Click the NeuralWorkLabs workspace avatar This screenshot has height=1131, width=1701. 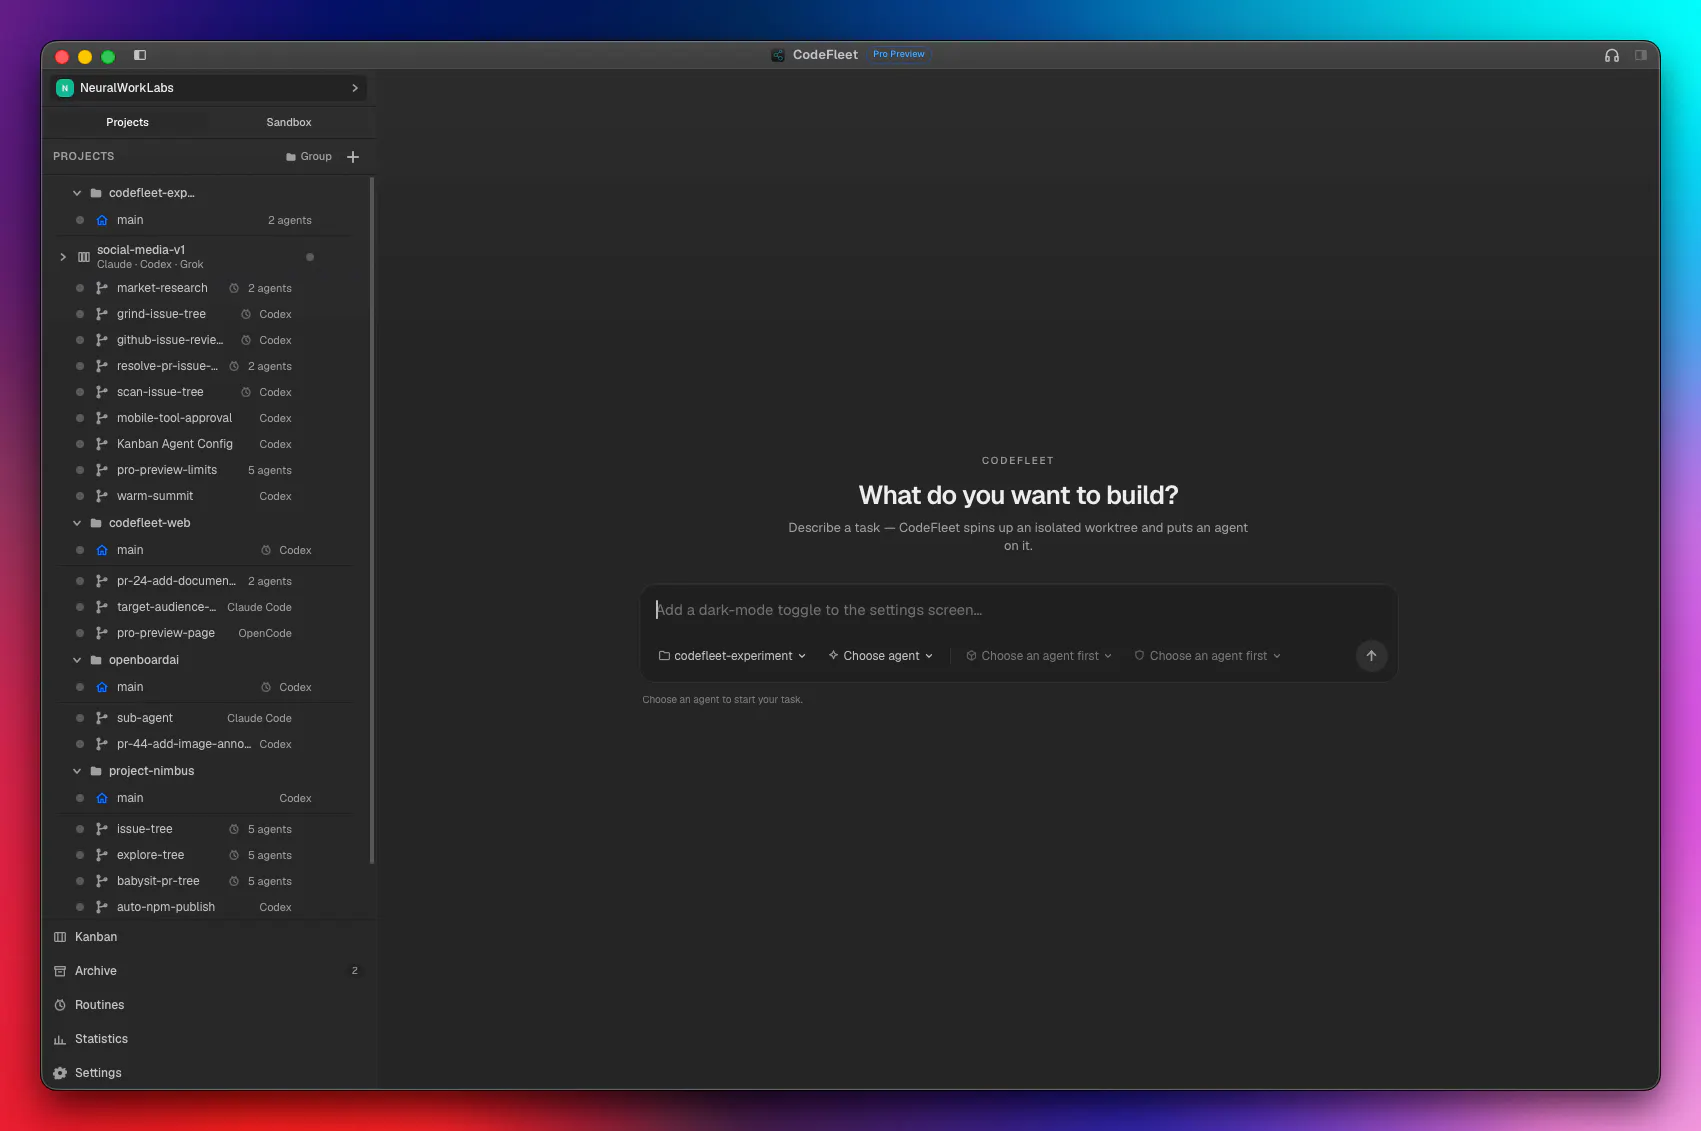65,88
